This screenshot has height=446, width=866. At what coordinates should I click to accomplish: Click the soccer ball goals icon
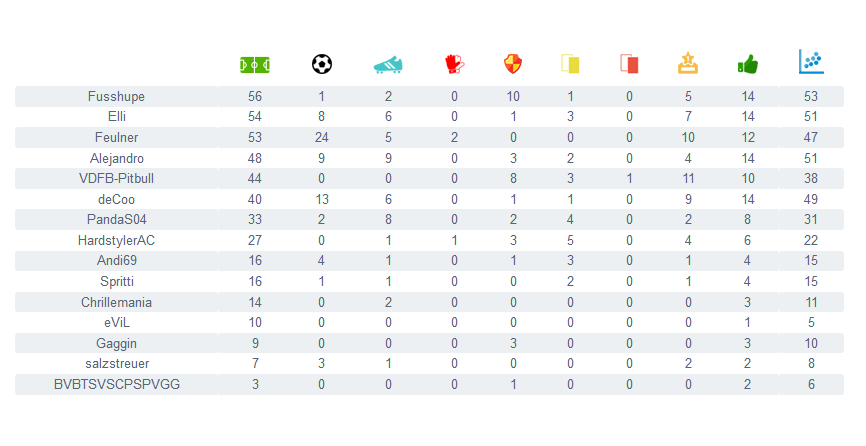coord(321,64)
